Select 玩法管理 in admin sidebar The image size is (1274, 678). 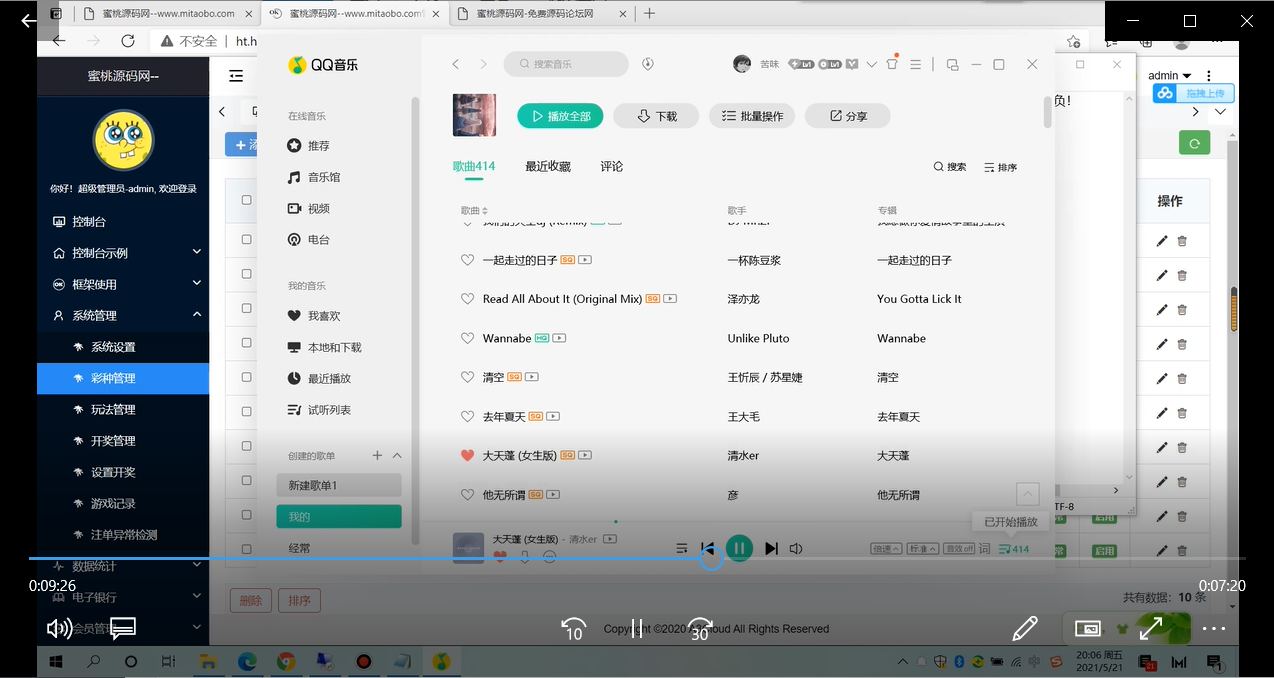coord(123,409)
